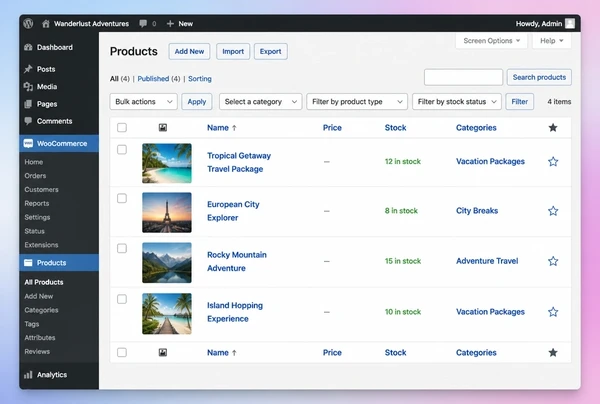Image resolution: width=600 pixels, height=404 pixels.
Task: Click the Filter button
Action: [x=519, y=102]
